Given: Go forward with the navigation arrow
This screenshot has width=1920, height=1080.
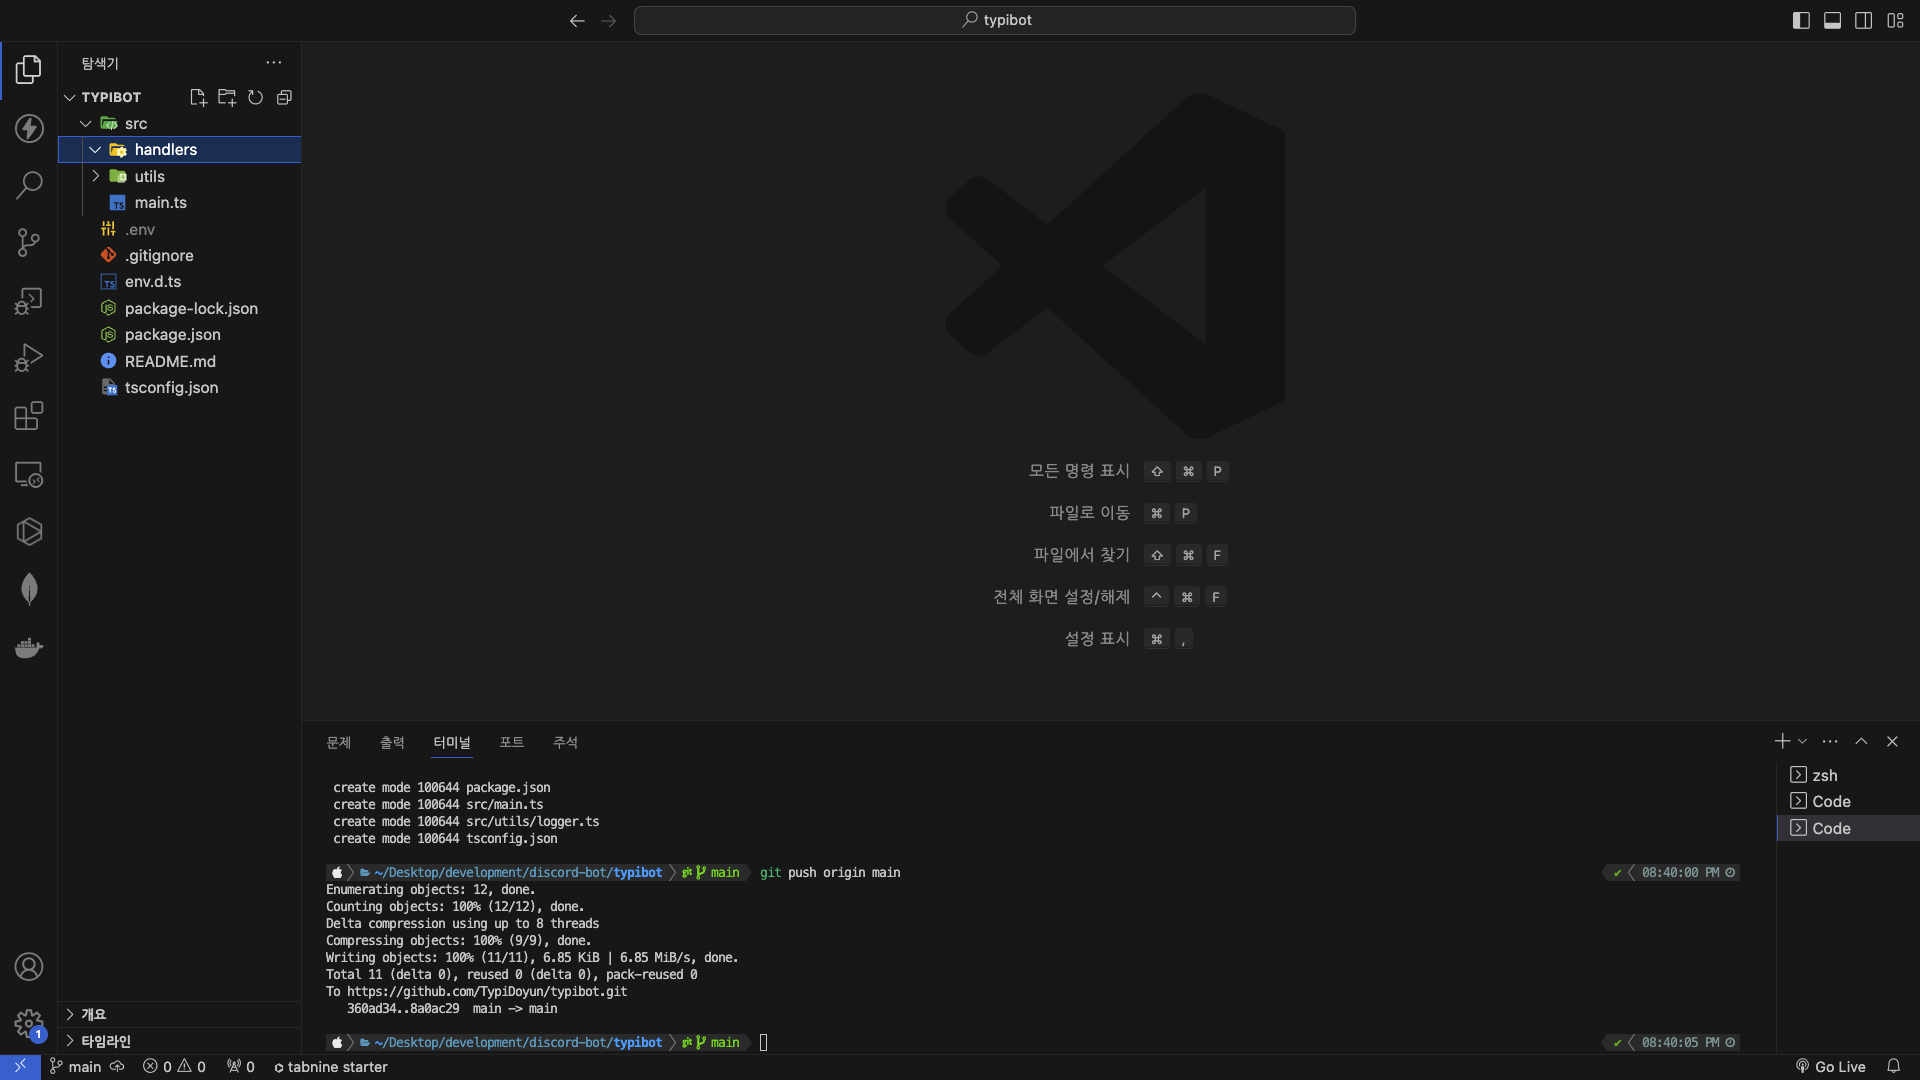Looking at the screenshot, I should click(x=609, y=20).
